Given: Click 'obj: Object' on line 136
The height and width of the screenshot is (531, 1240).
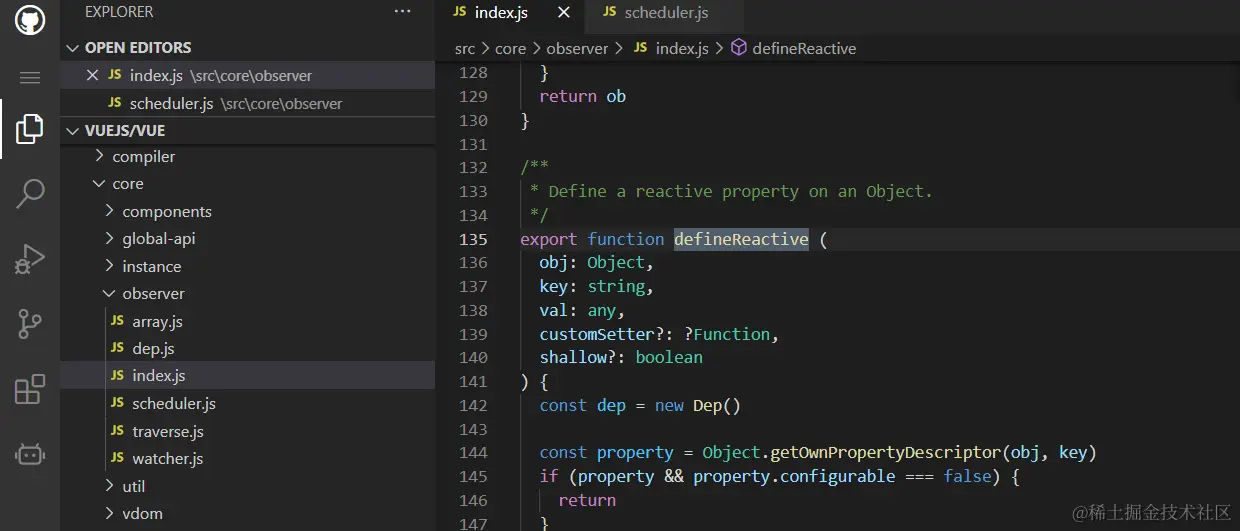Looking at the screenshot, I should click(592, 262).
